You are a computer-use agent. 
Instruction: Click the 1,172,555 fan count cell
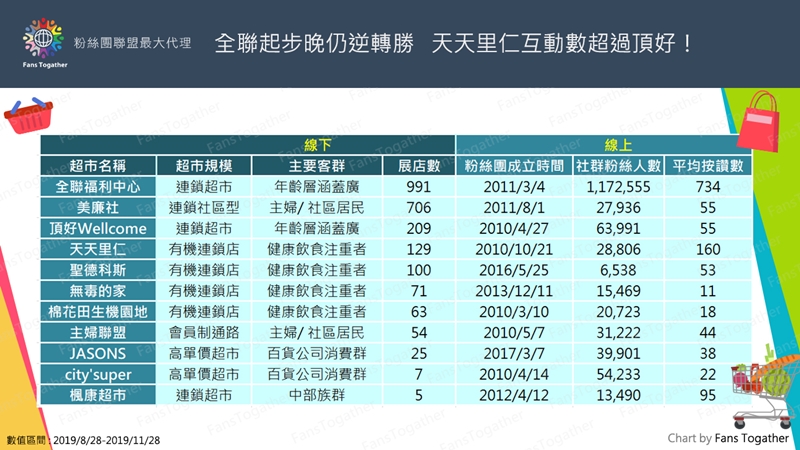(618, 187)
